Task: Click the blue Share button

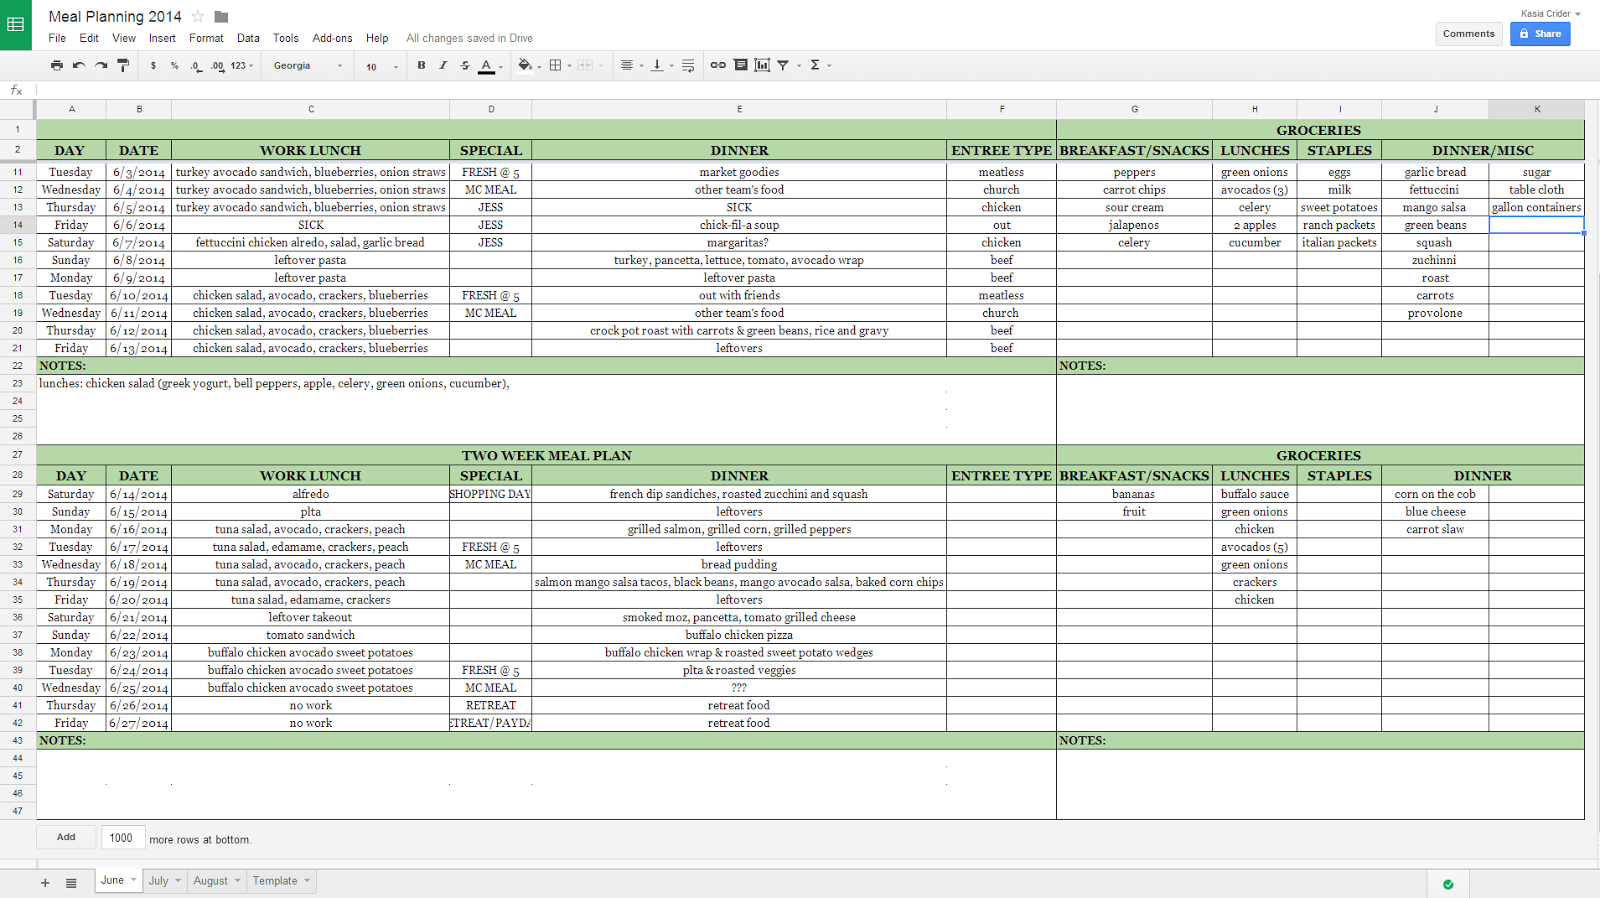Action: point(1540,34)
